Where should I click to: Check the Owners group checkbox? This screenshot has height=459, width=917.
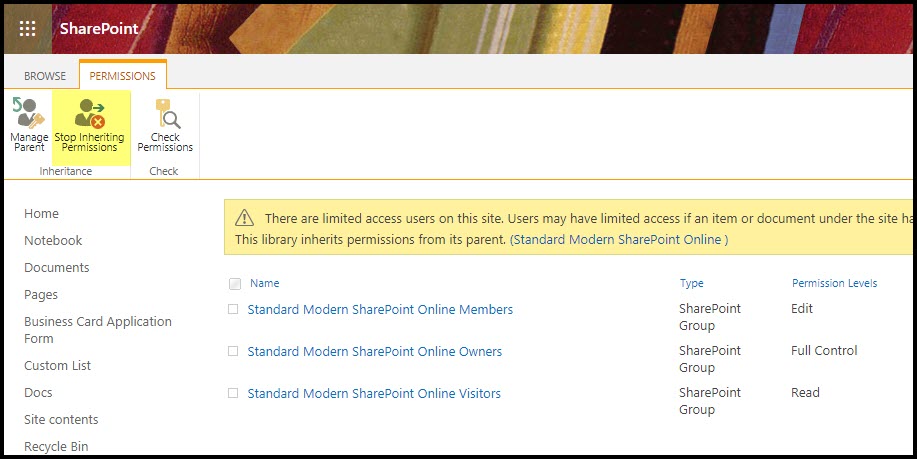(233, 352)
